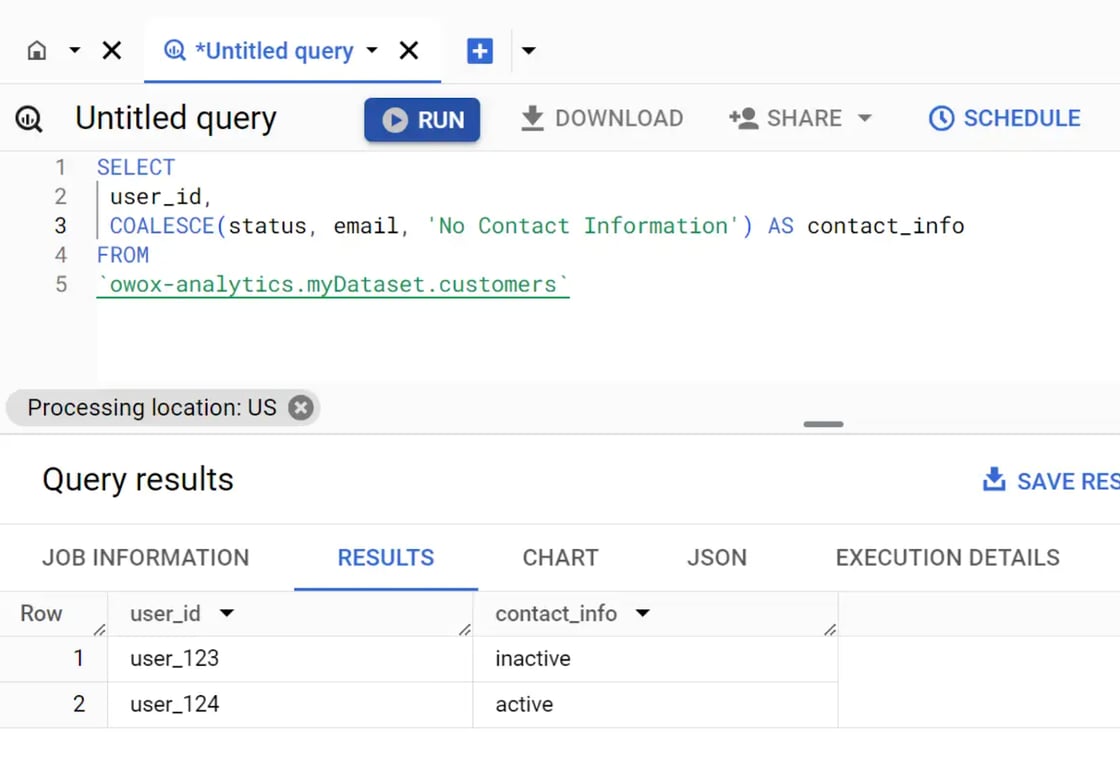This screenshot has width=1120, height=768.
Task: Click the COALESCE function on line 3
Action: 161,226
